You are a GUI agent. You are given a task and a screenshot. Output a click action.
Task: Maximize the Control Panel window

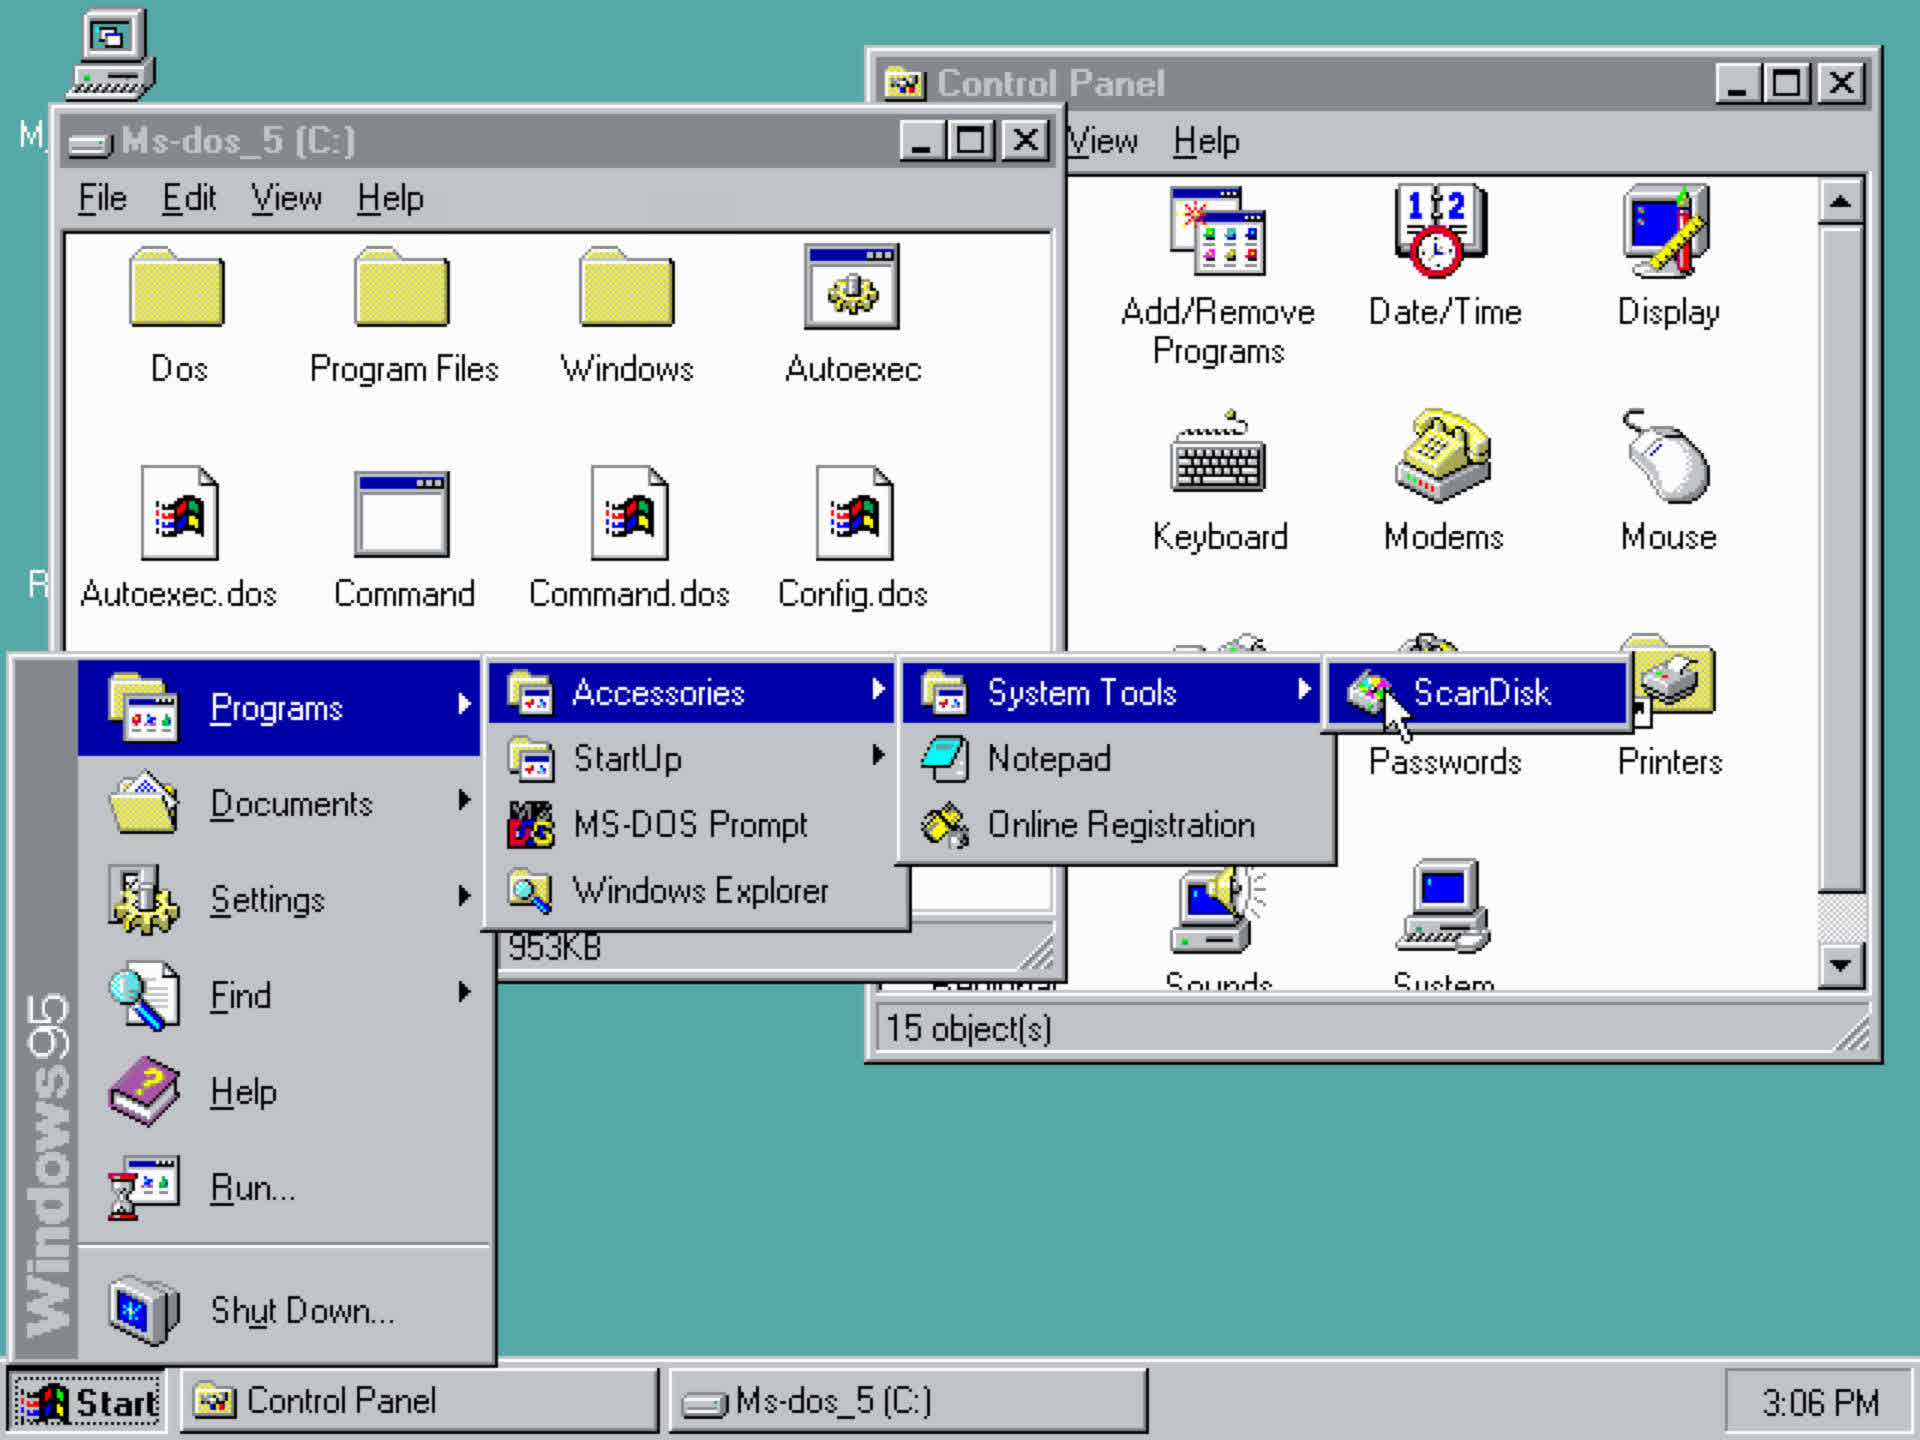pyautogui.click(x=1787, y=82)
